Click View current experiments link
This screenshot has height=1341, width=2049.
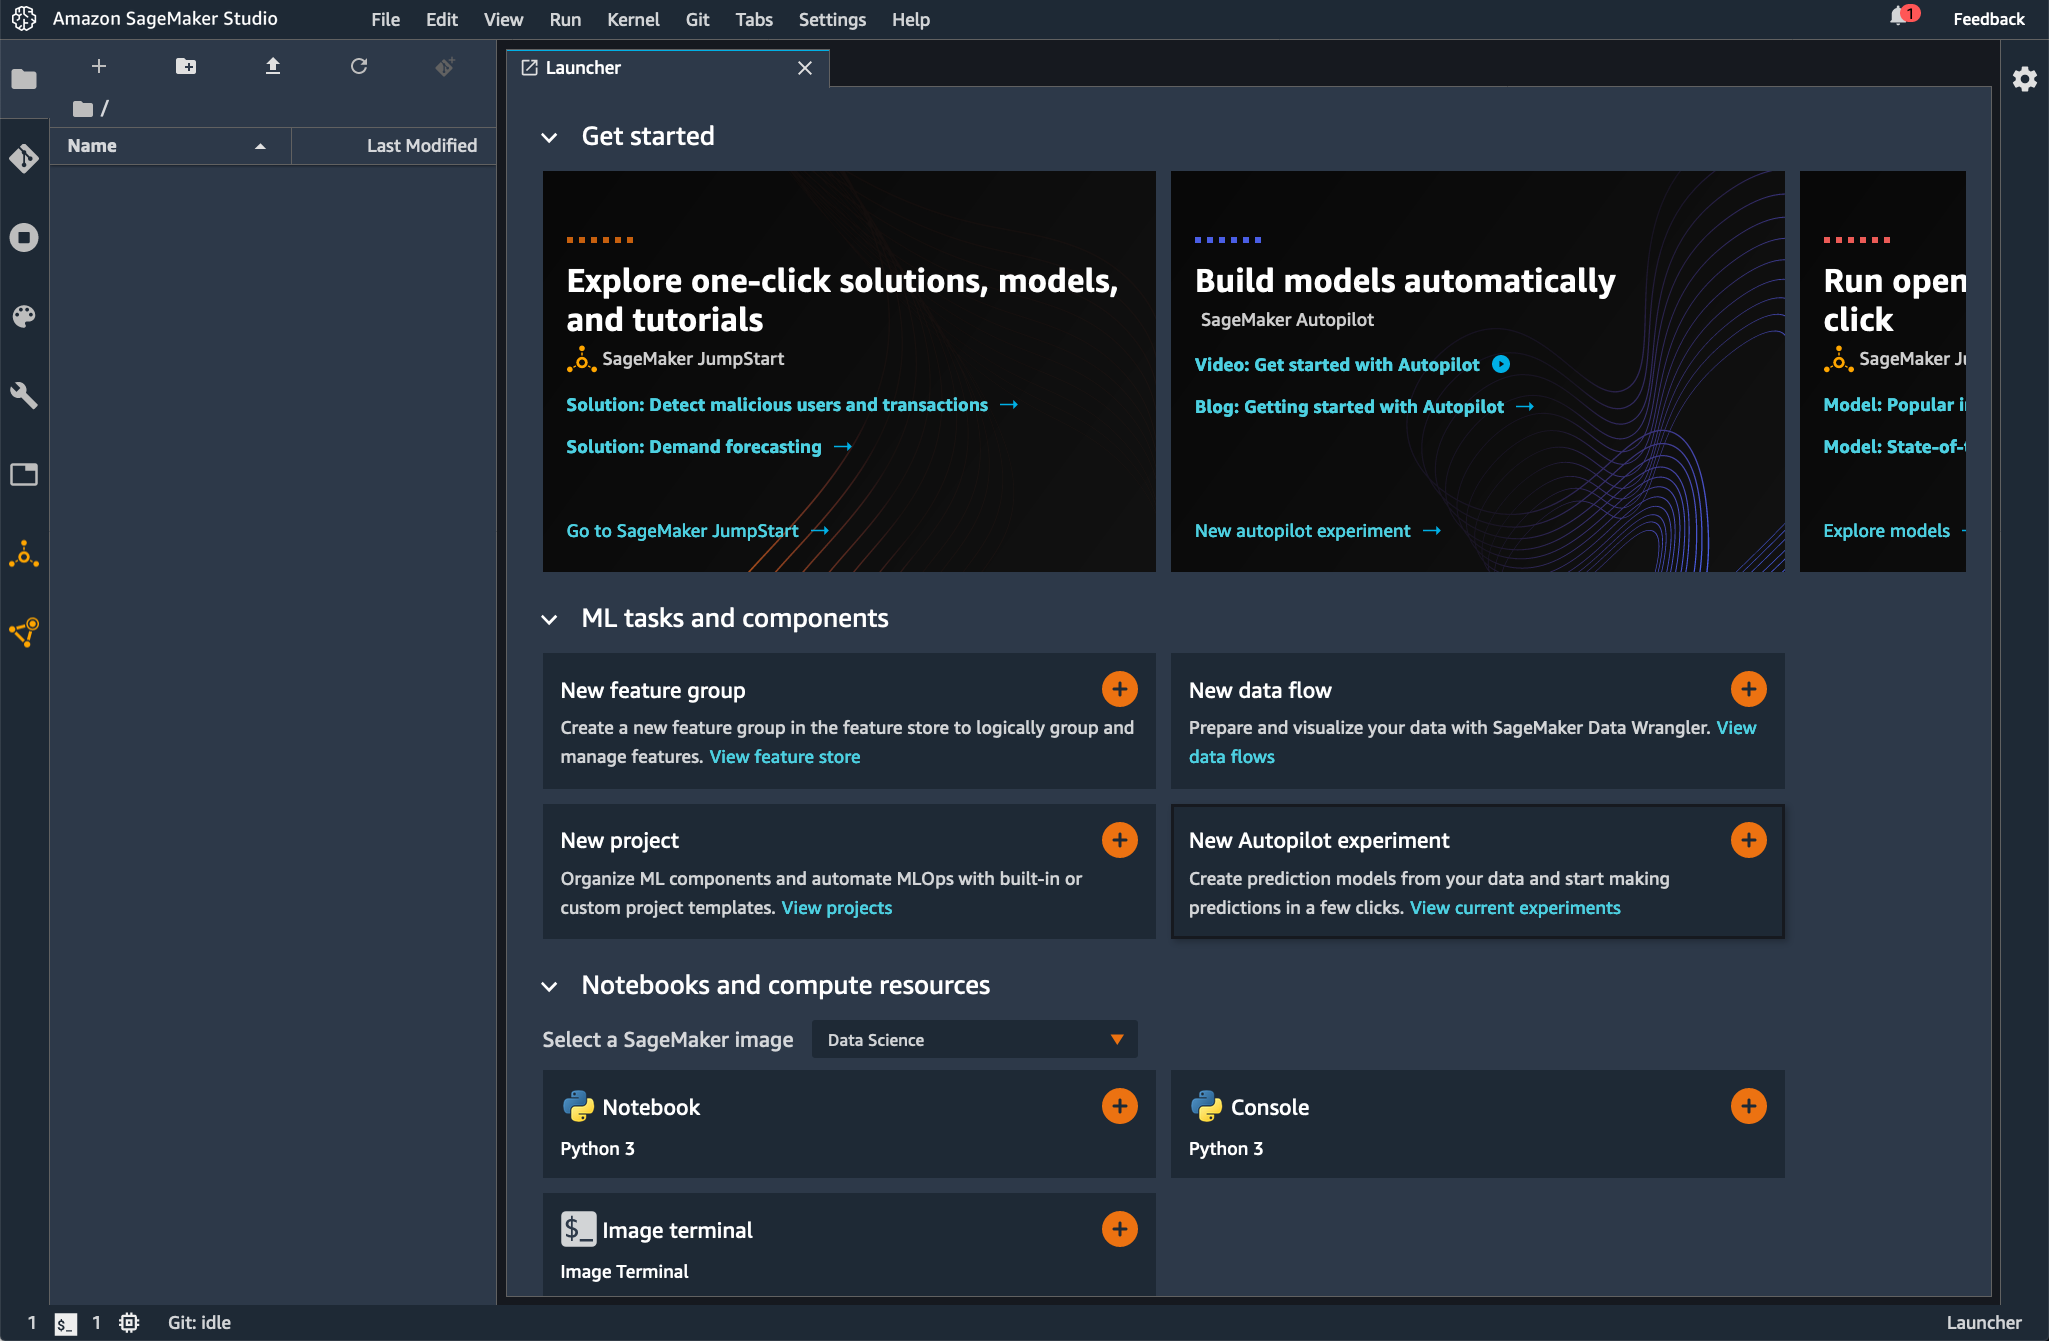(1515, 908)
